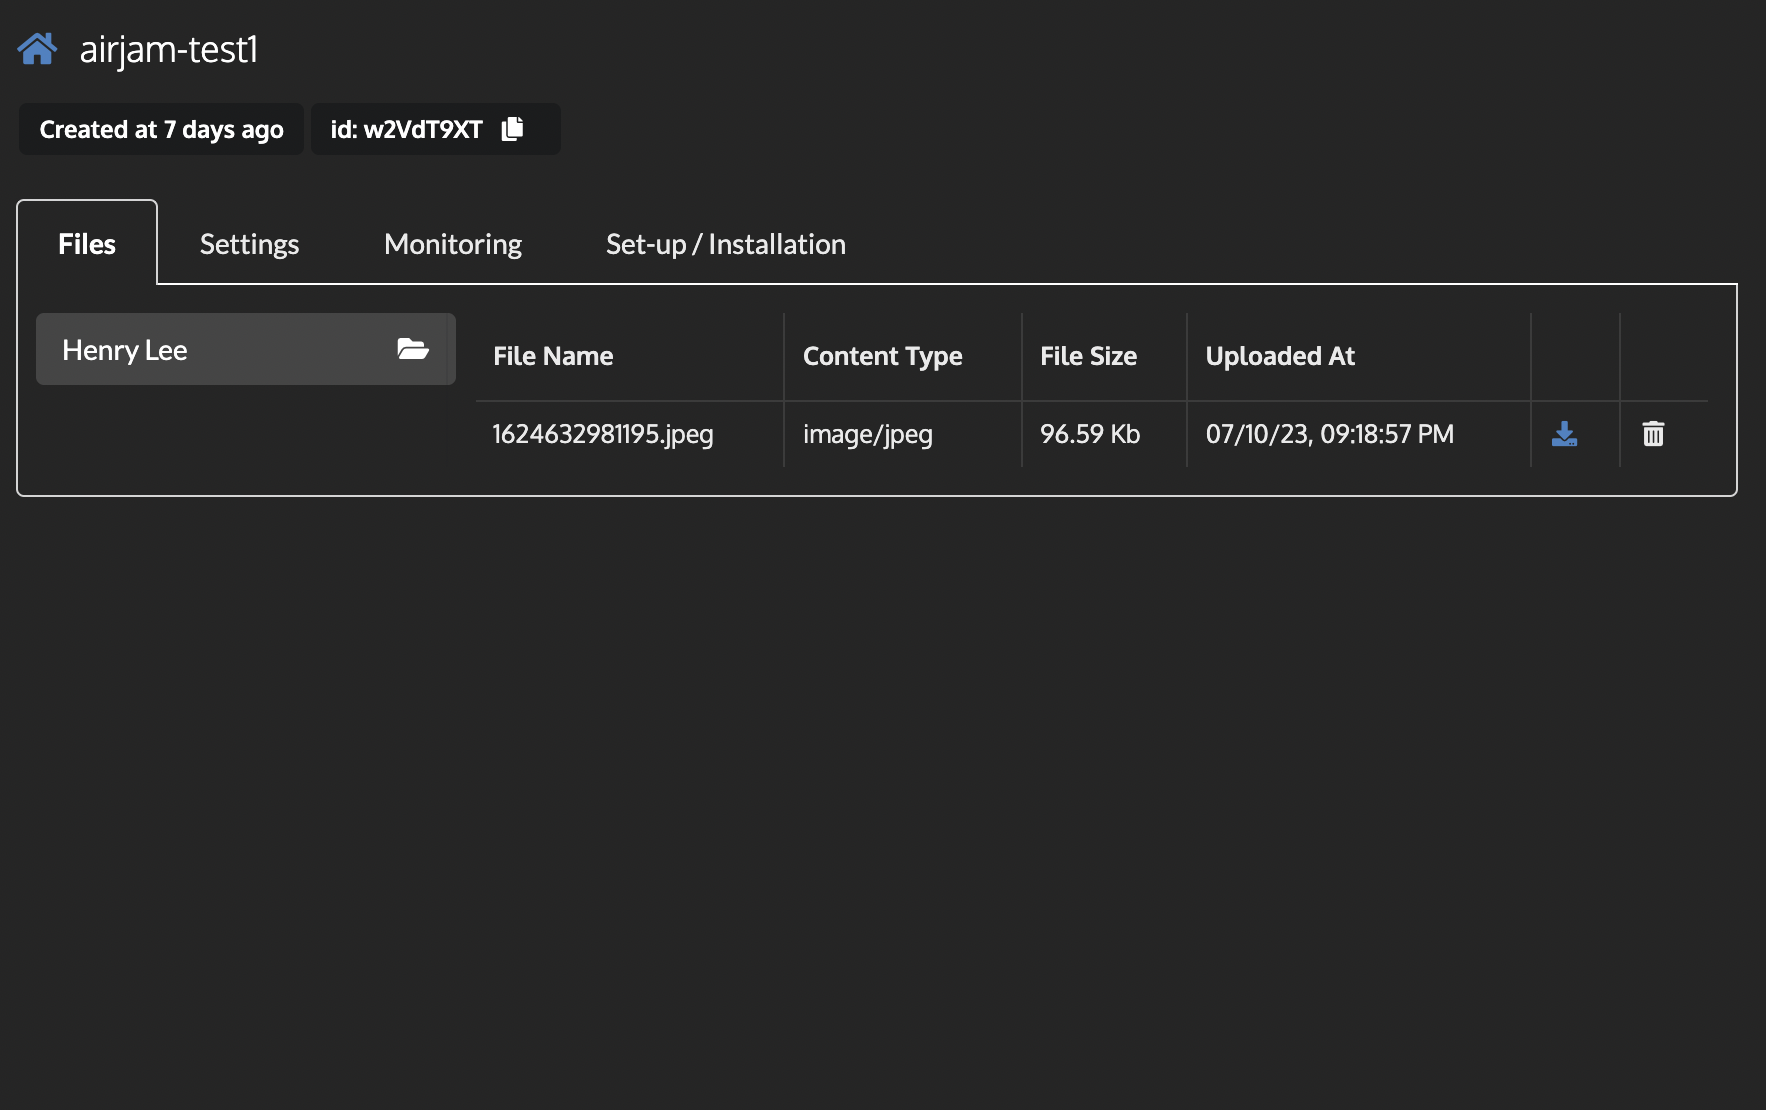The width and height of the screenshot is (1766, 1110).
Task: Switch to the Settings tab
Action: pos(249,243)
